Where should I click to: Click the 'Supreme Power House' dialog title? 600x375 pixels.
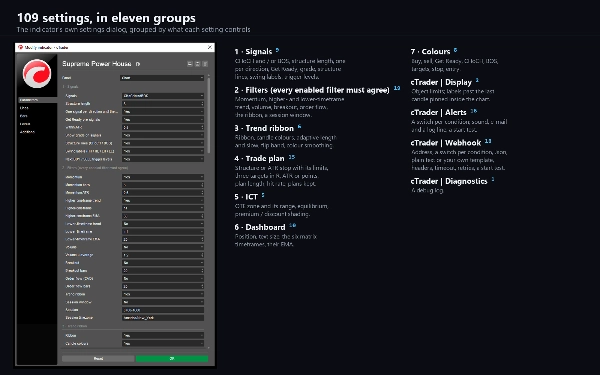(97, 64)
